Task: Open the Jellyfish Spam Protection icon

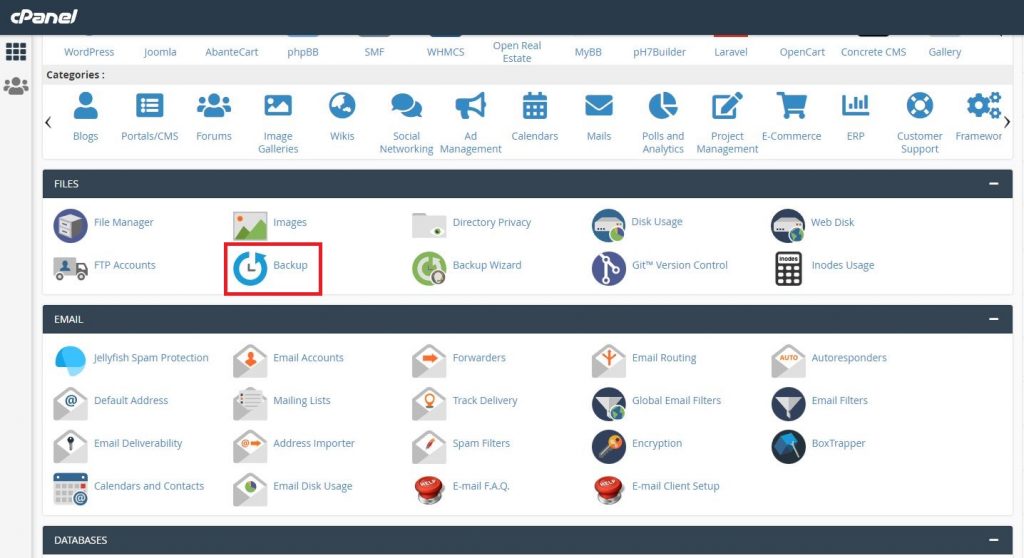Action: pyautogui.click(x=71, y=361)
